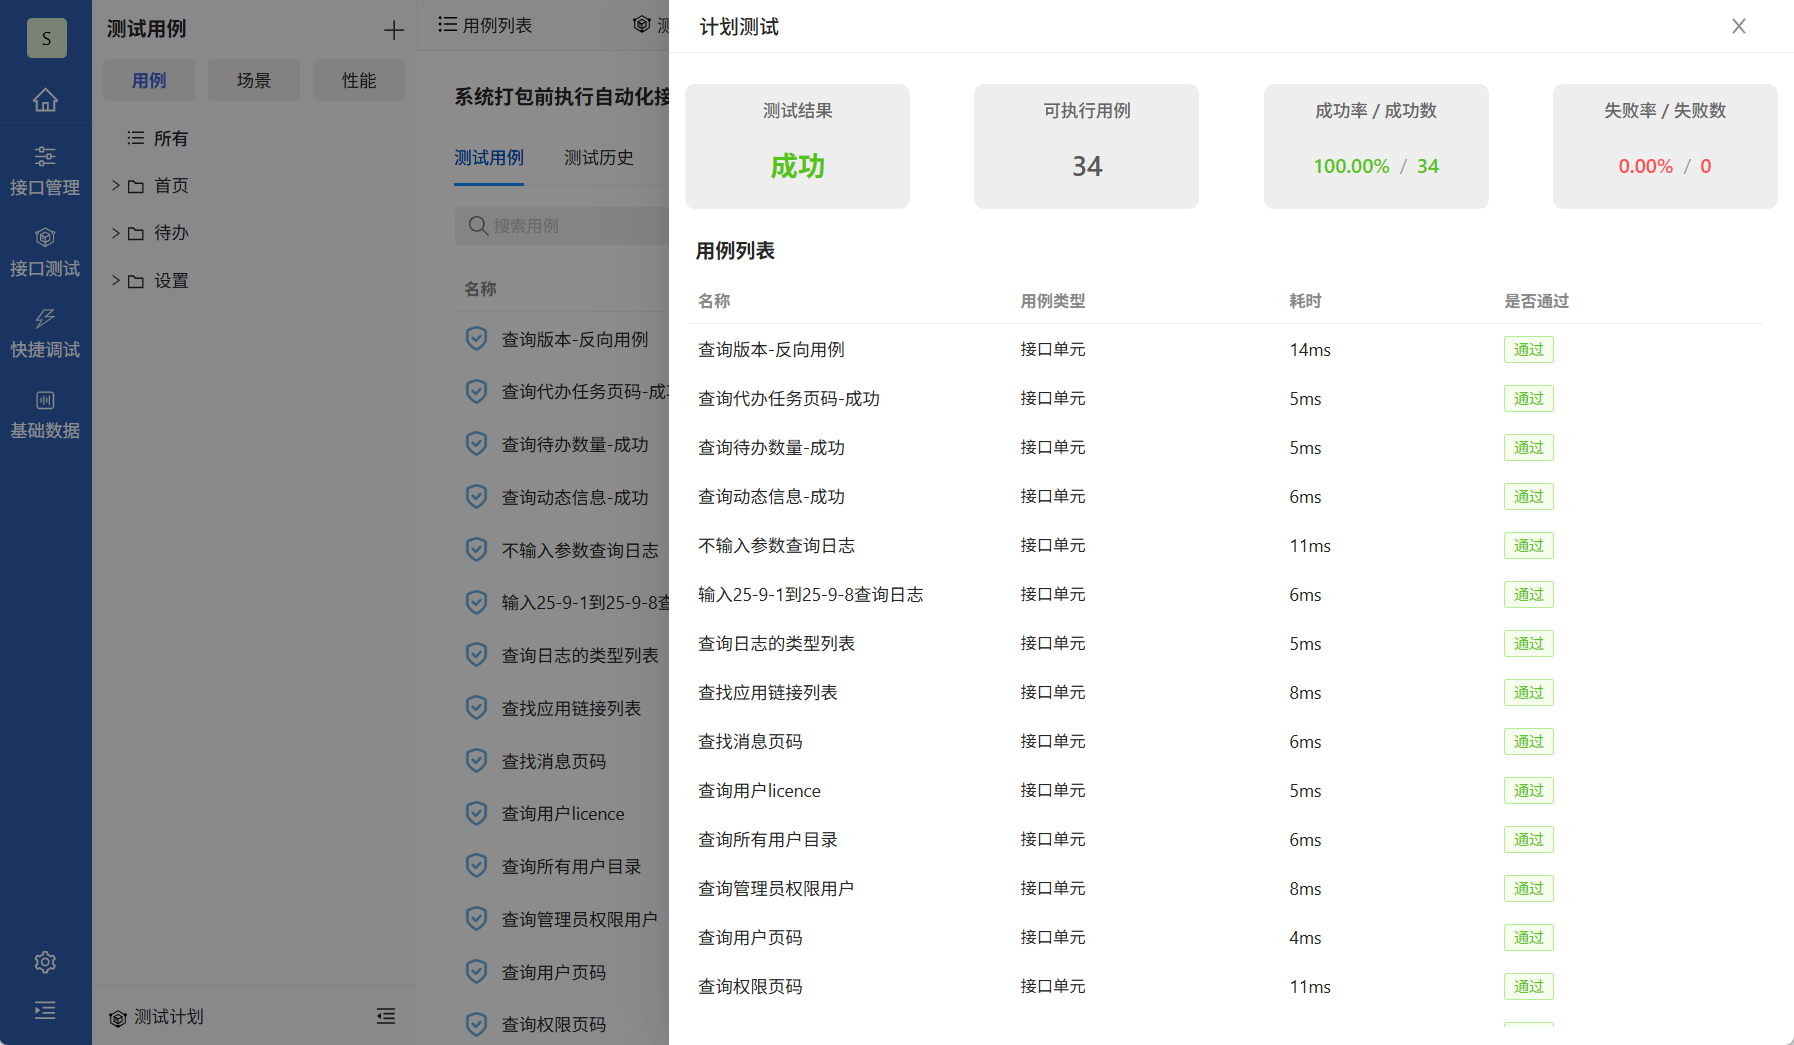The width and height of the screenshot is (1794, 1045).
Task: Click the shield icon for 查询用户licence
Action: pyautogui.click(x=477, y=813)
